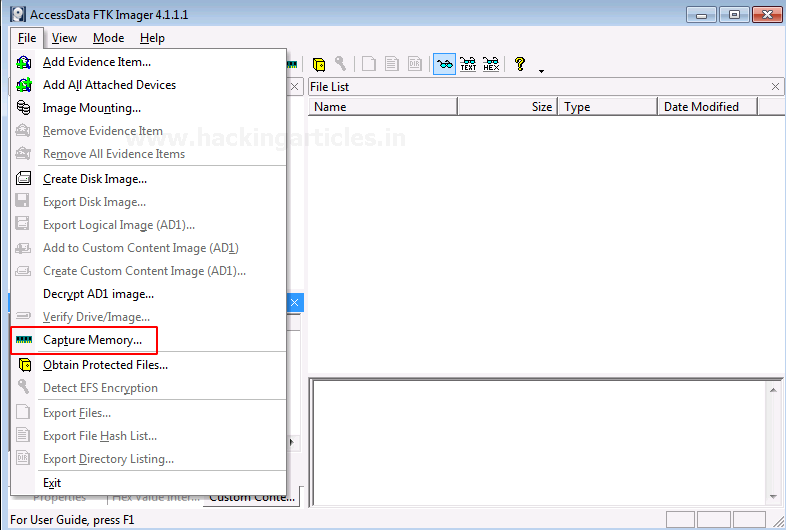Open the View menu
This screenshot has height=530, width=786.
tap(64, 38)
